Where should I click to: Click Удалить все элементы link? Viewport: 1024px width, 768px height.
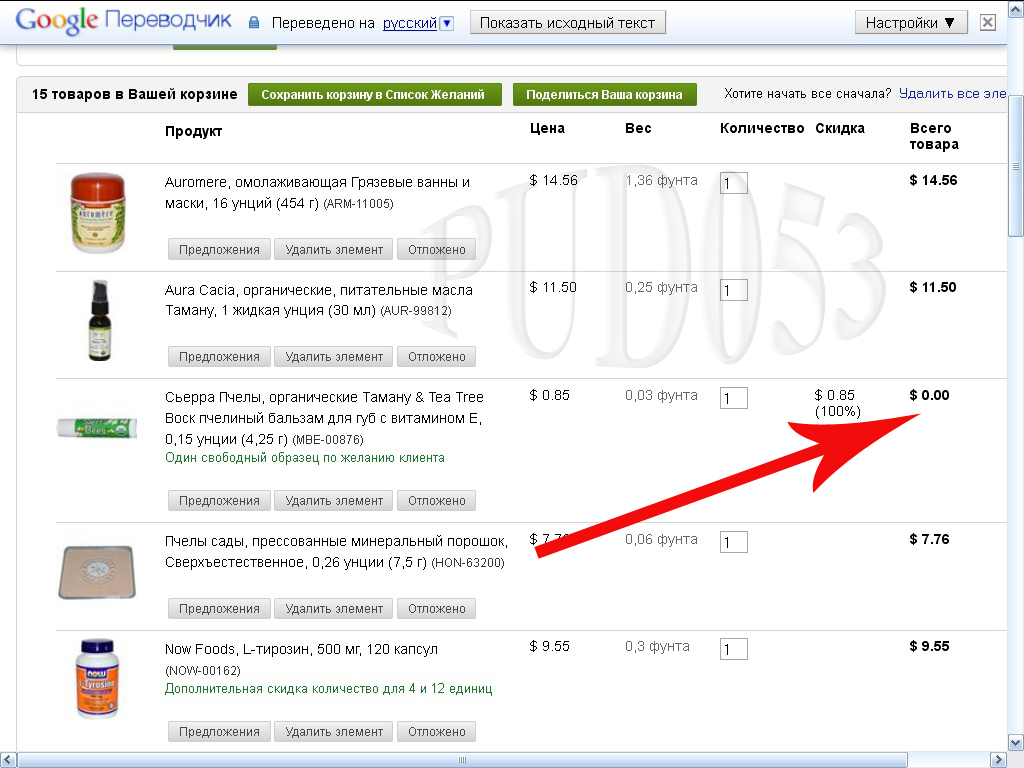[952, 93]
